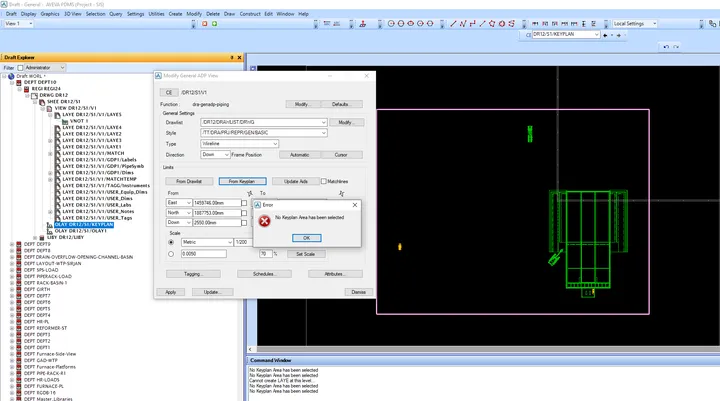Click OK in the Error dialog

point(307,238)
